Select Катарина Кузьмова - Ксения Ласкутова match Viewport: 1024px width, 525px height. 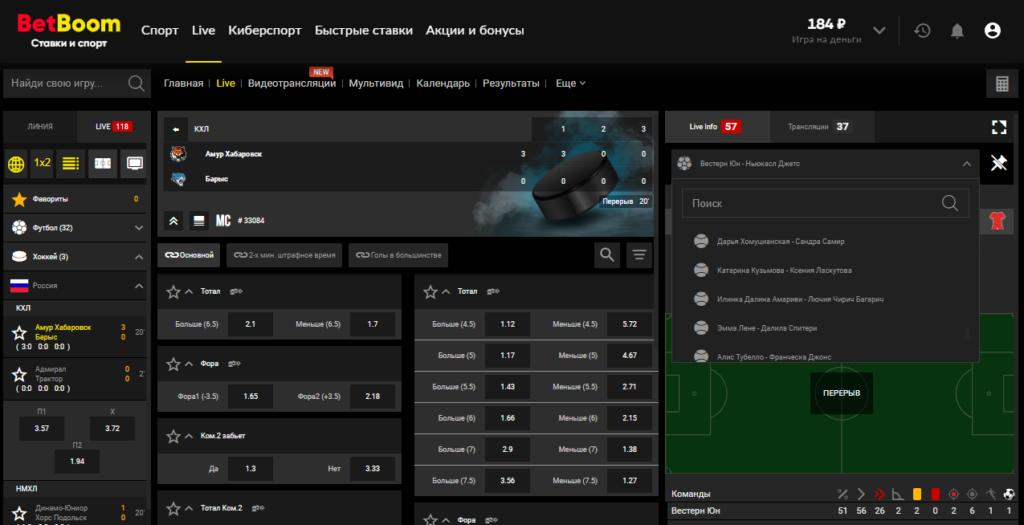[784, 270]
